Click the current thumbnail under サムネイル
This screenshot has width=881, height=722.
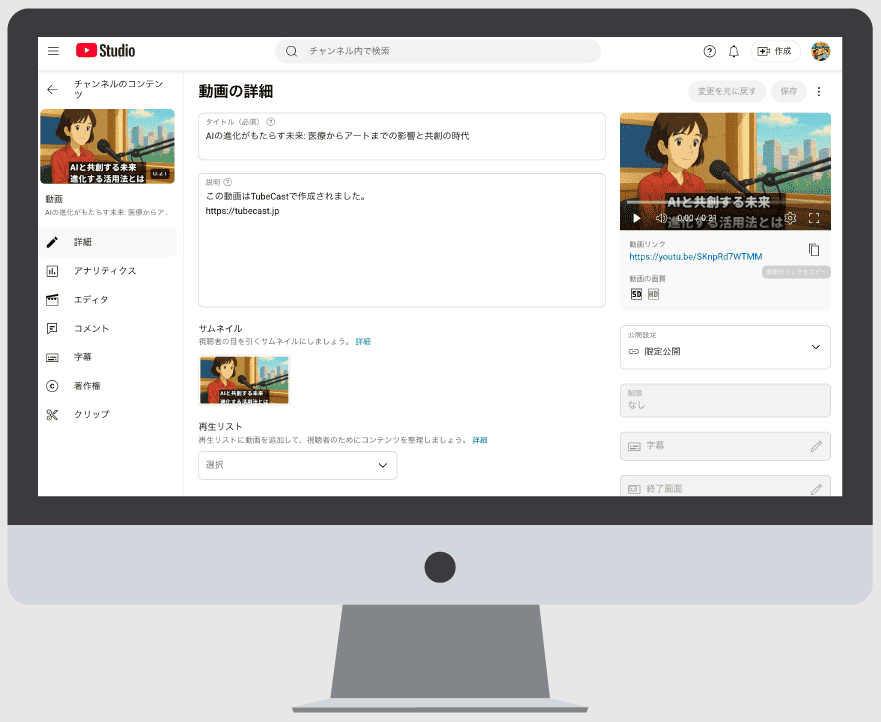click(244, 380)
